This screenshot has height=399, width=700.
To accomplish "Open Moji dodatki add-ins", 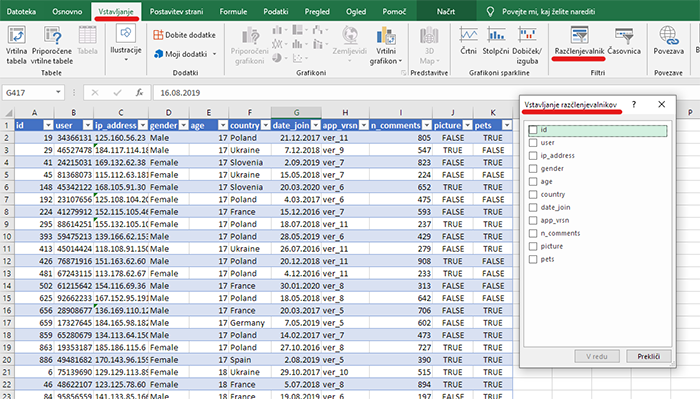I will click(x=180, y=54).
